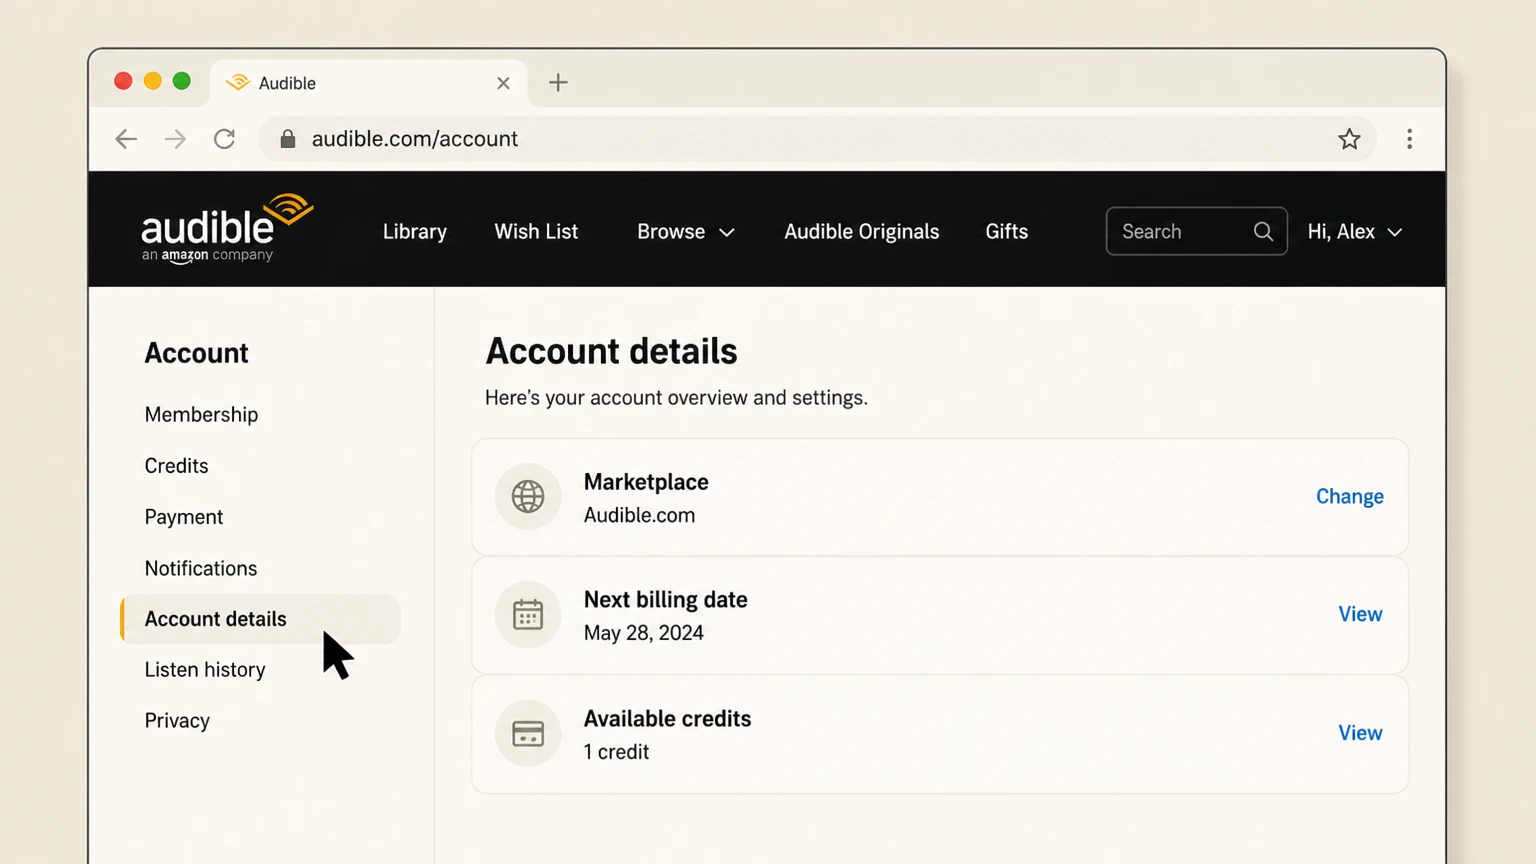Screen dimensions: 1536x864
Task: Open the browser three-dot menu
Action: [x=1409, y=139]
